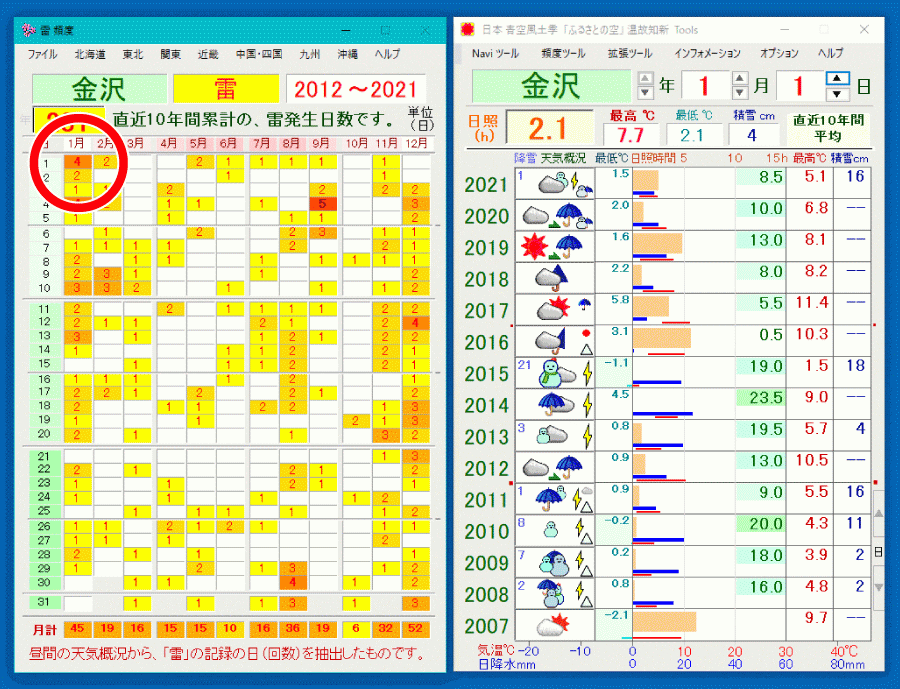Click the 直近10年間 平均 button
Image resolution: width=900 pixels, height=689 pixels.
(828, 127)
